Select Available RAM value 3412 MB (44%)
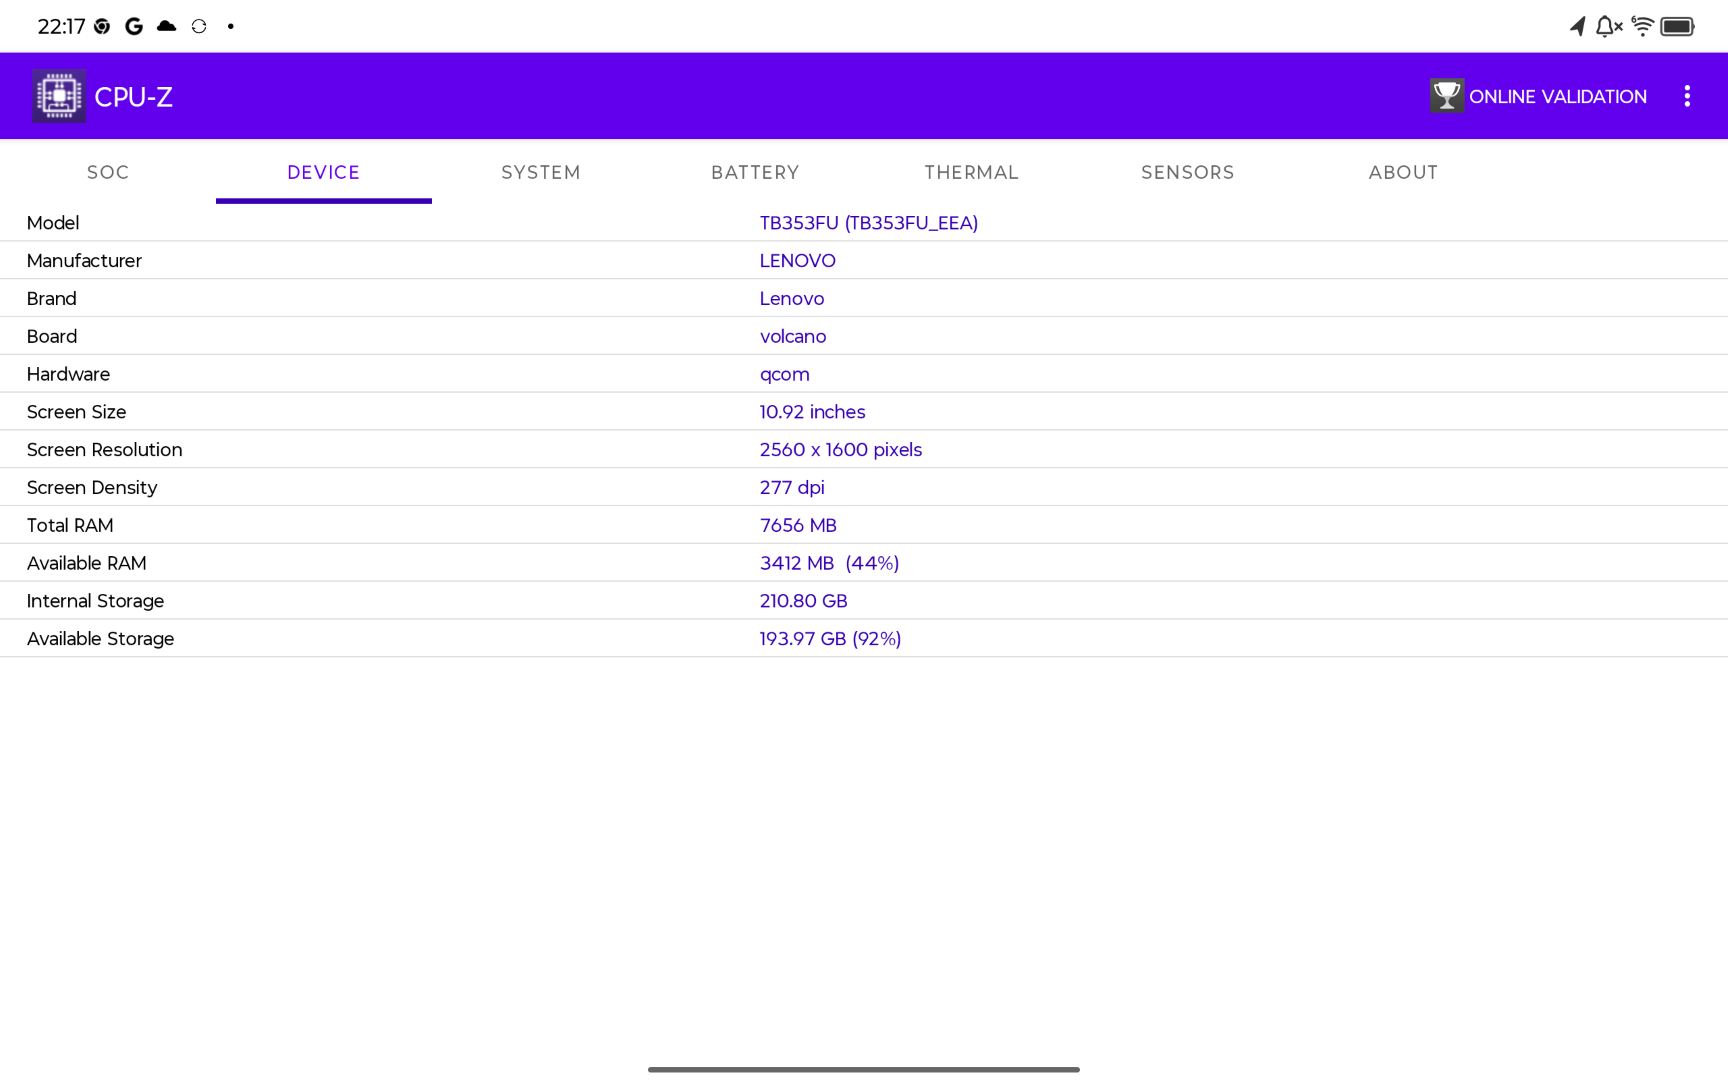Screen dimensions: 1728x1080 point(829,564)
